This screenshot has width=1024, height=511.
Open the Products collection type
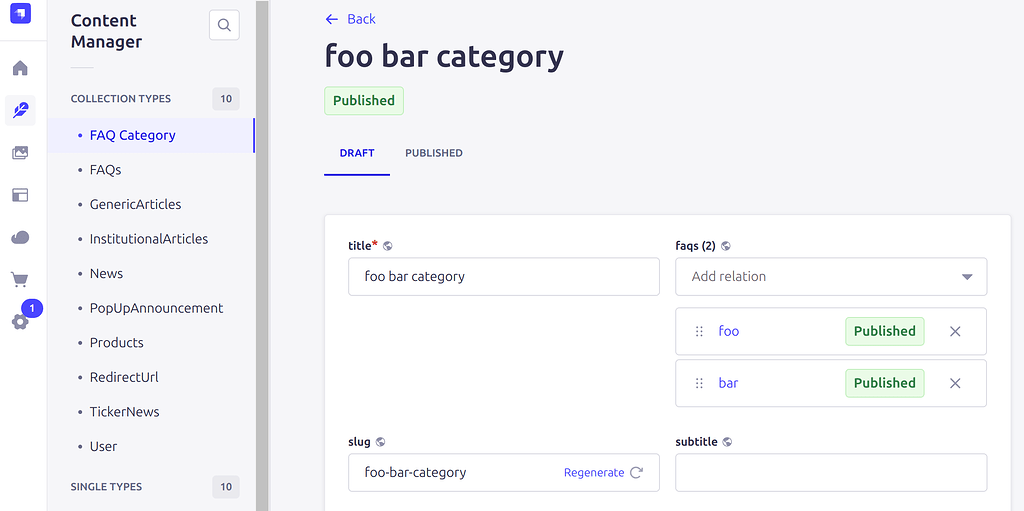pos(117,342)
